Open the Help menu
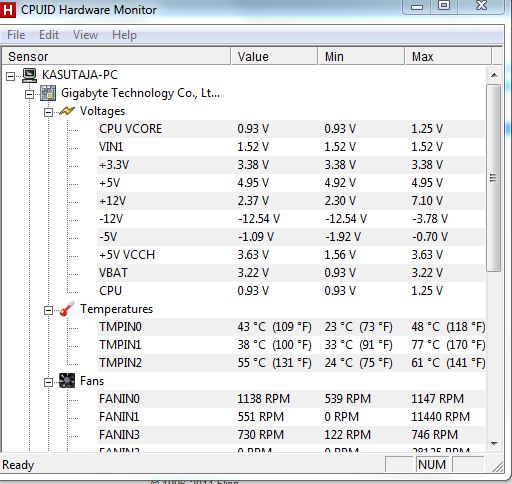This screenshot has height=484, width=512. 124,35
